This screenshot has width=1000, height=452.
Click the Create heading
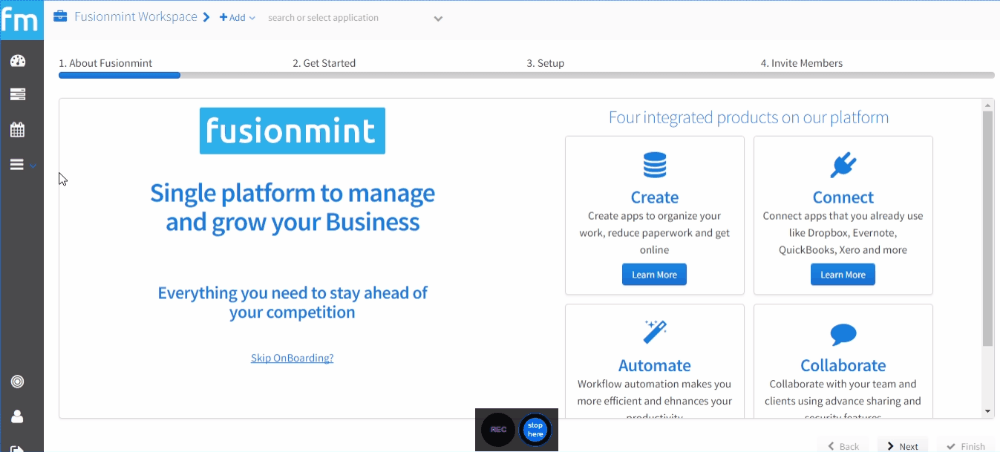(654, 197)
